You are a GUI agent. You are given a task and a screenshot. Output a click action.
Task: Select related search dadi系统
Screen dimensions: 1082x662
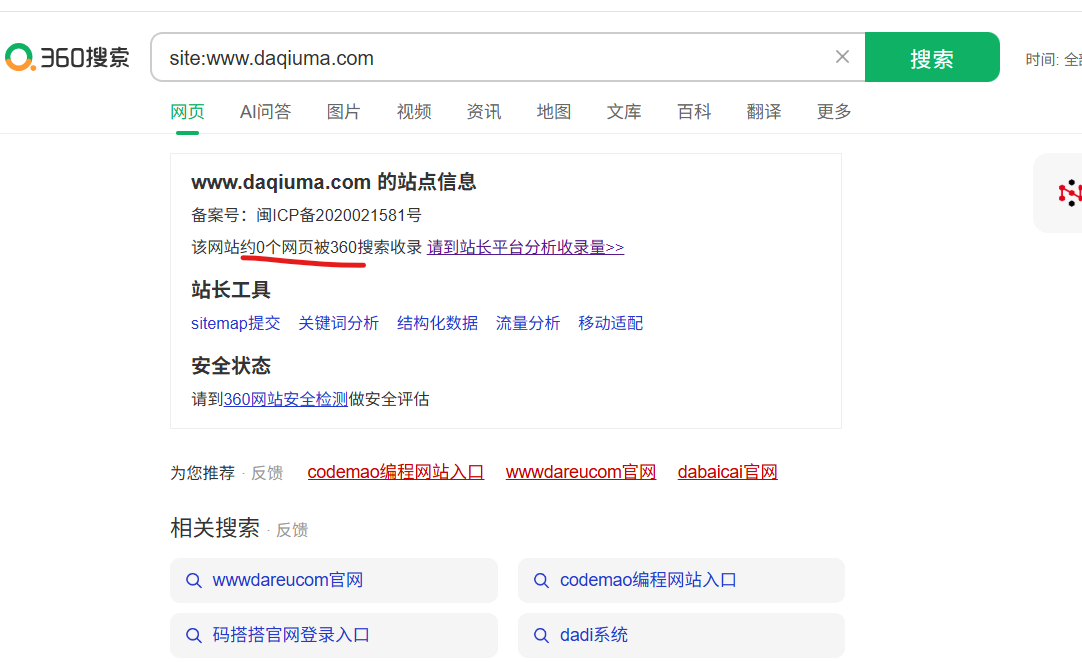click(681, 635)
